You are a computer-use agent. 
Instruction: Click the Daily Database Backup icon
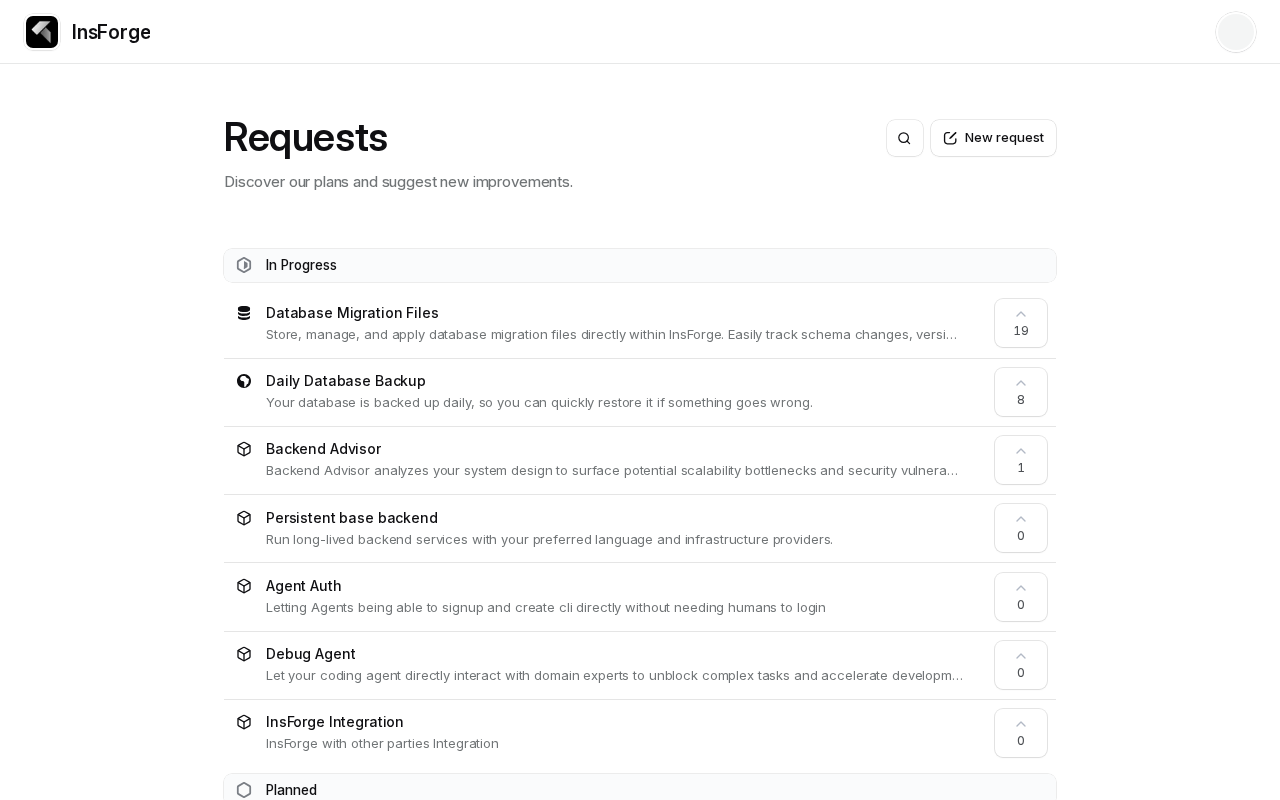[244, 381]
